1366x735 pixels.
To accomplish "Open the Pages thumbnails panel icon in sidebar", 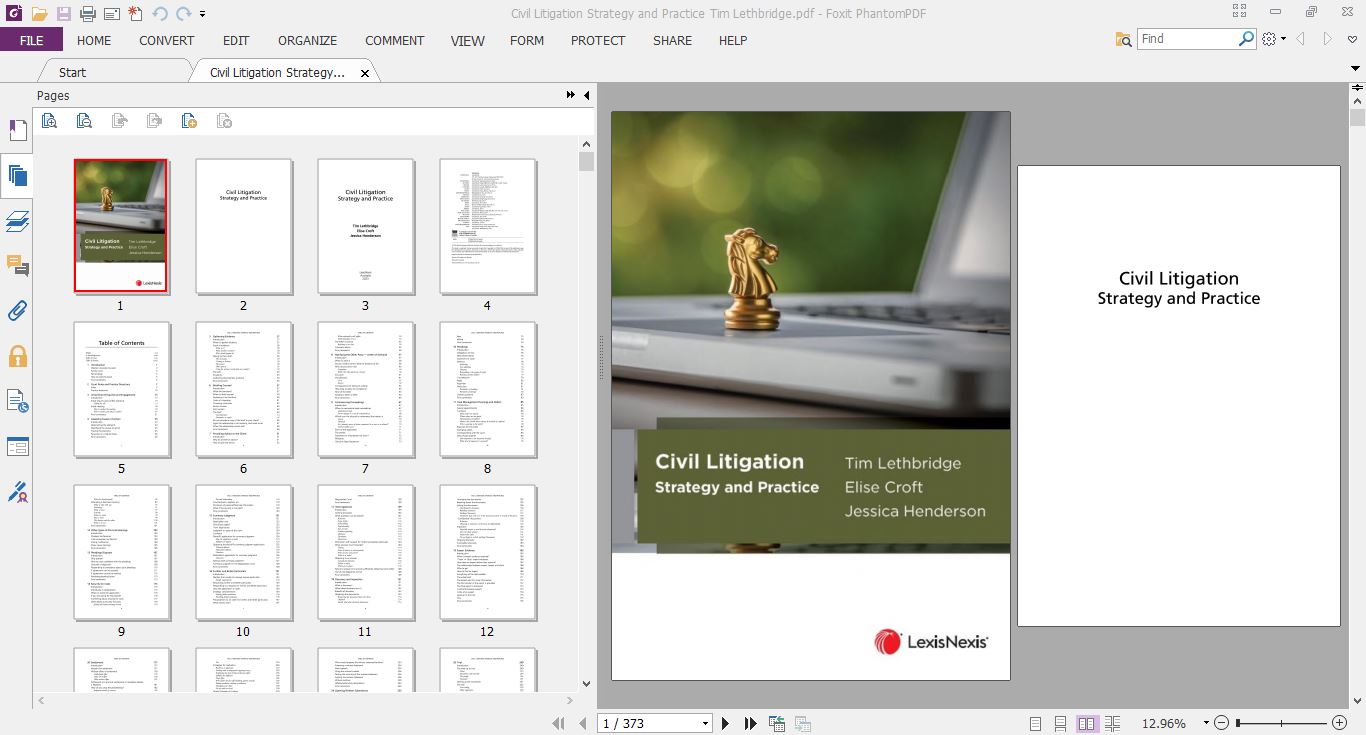I will pos(17,177).
